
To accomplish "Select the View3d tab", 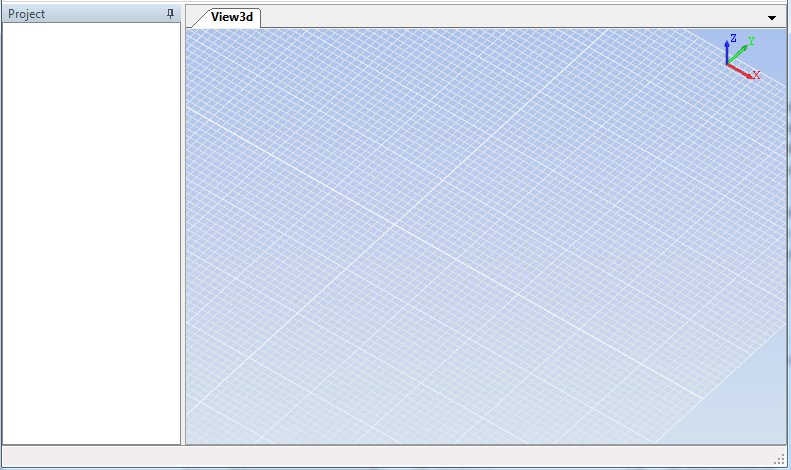I will [232, 17].
